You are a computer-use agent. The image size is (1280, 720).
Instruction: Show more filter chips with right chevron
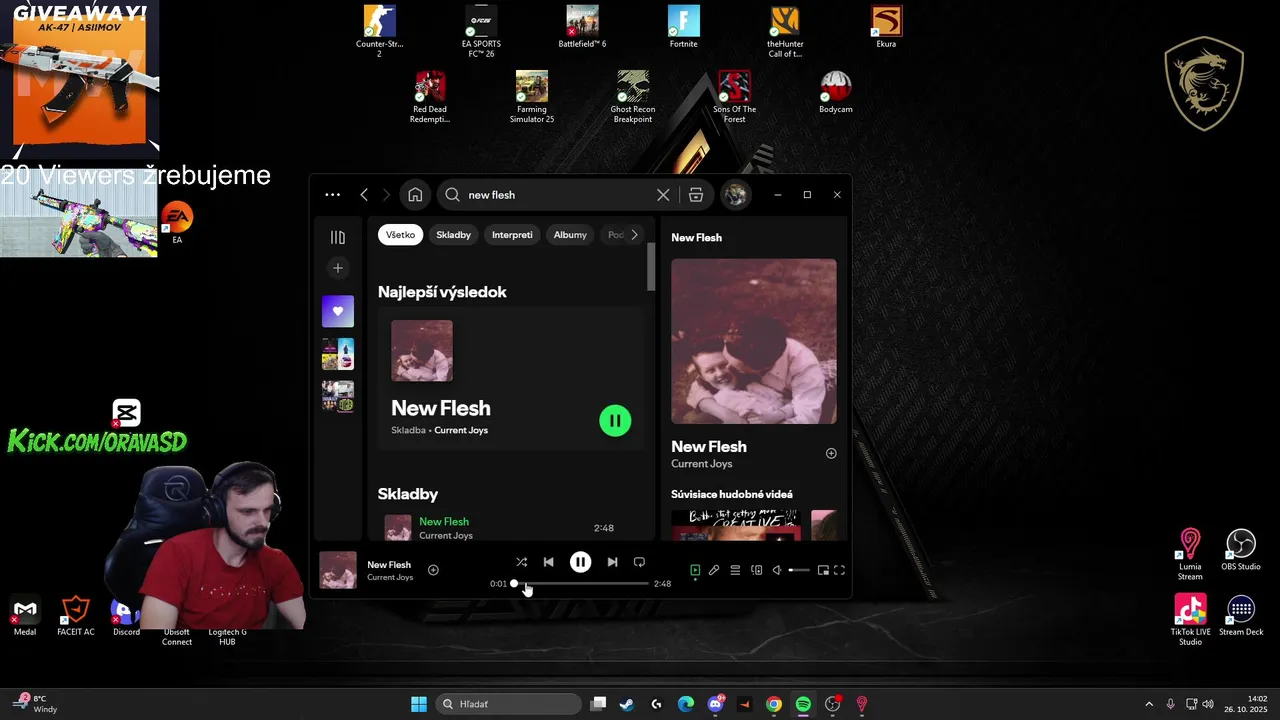[634, 235]
